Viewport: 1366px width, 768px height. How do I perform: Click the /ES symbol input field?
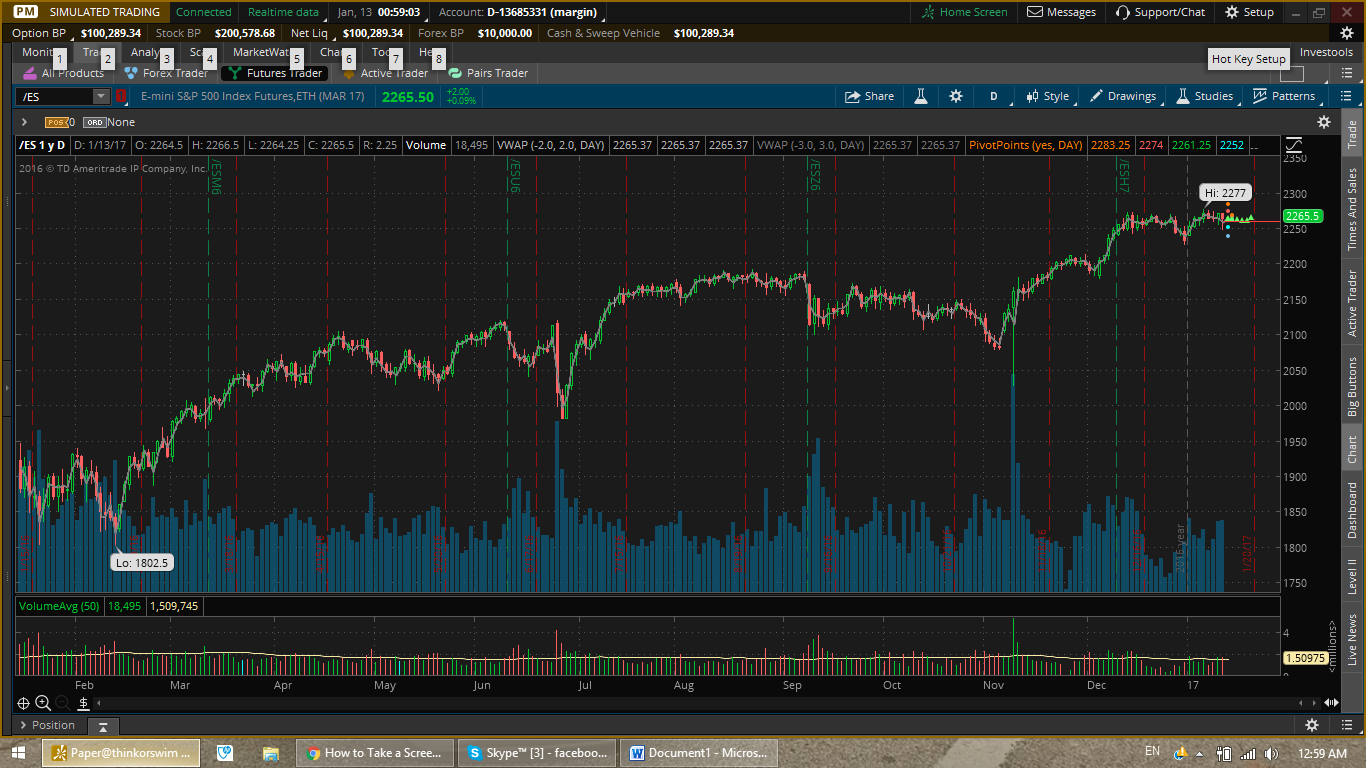55,96
